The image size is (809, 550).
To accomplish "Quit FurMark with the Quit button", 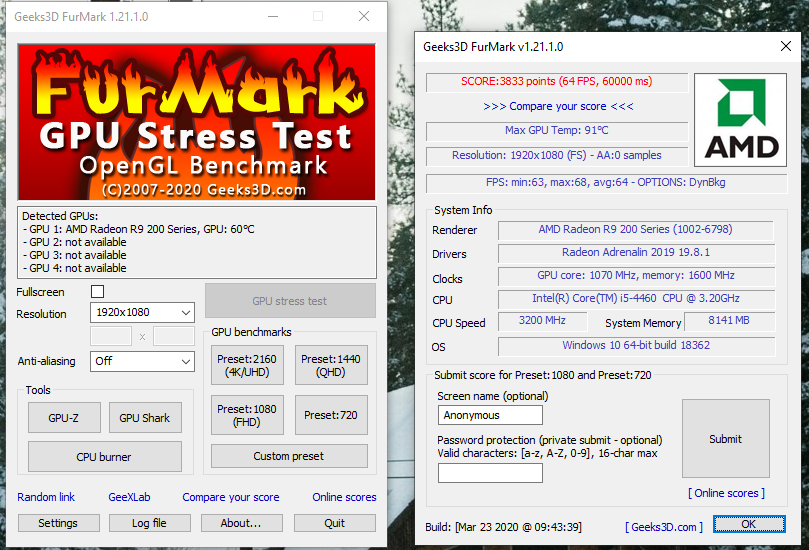I will [x=335, y=523].
